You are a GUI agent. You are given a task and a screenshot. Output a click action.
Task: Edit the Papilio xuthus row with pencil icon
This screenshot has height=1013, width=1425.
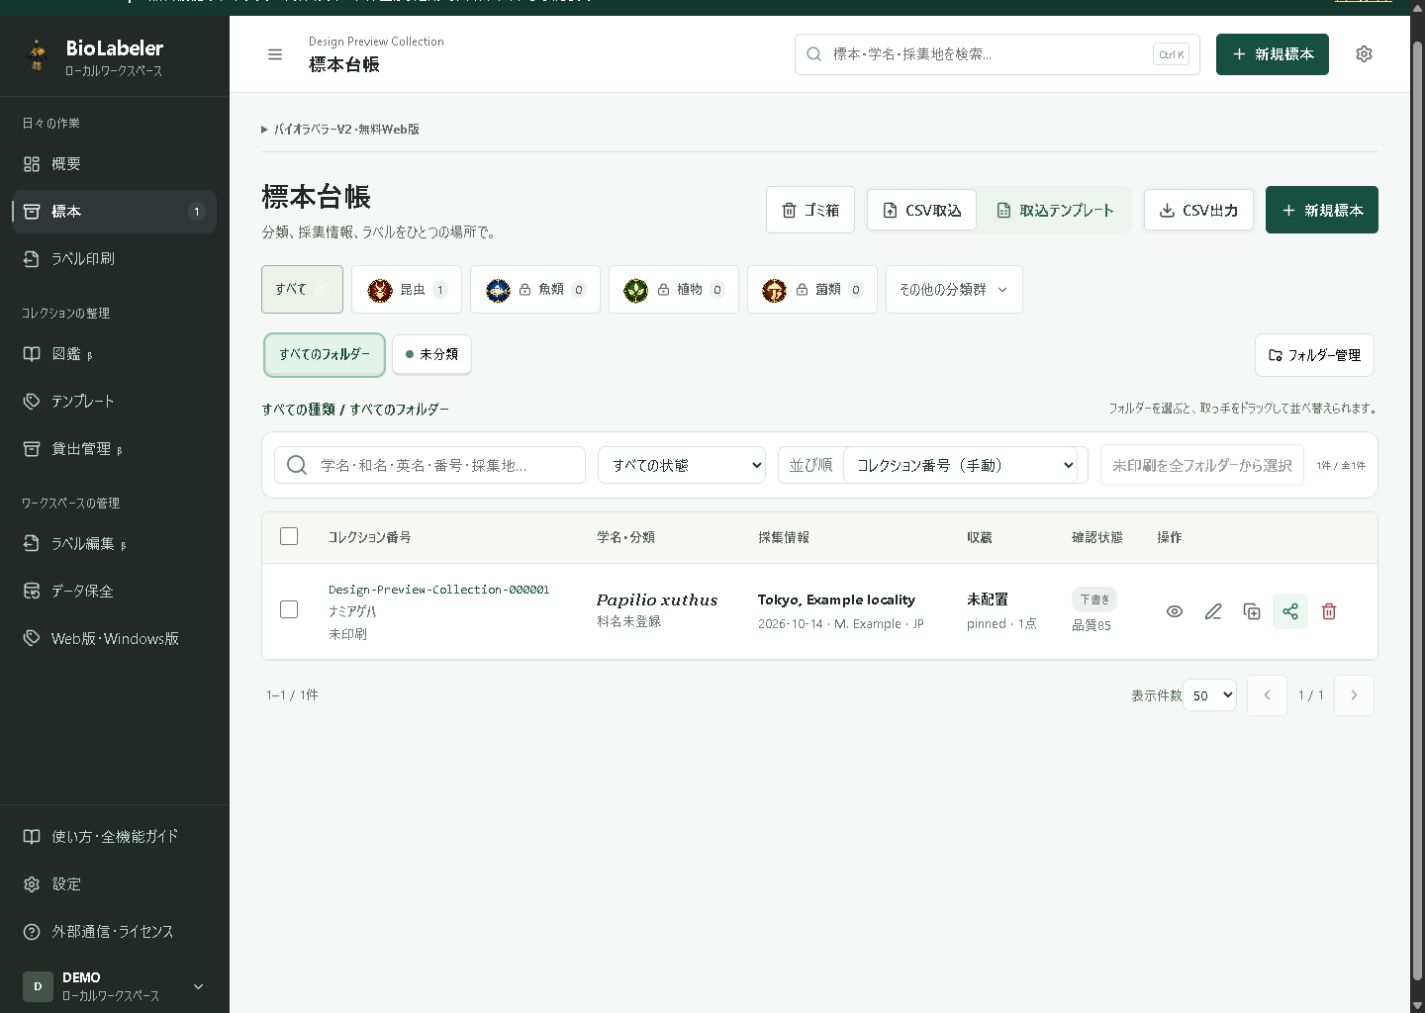(1213, 611)
